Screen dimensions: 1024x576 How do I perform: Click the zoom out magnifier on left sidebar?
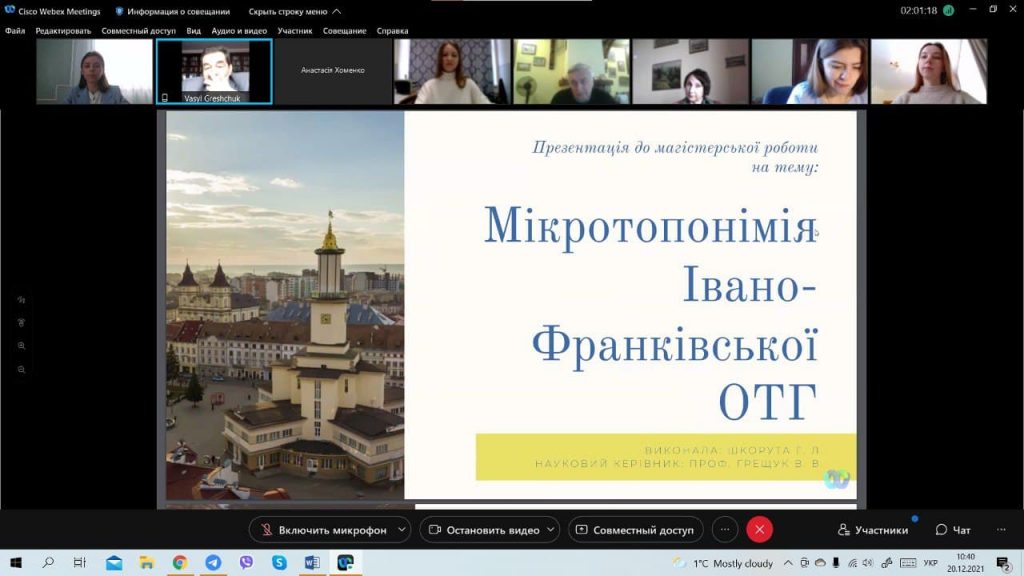(x=21, y=369)
